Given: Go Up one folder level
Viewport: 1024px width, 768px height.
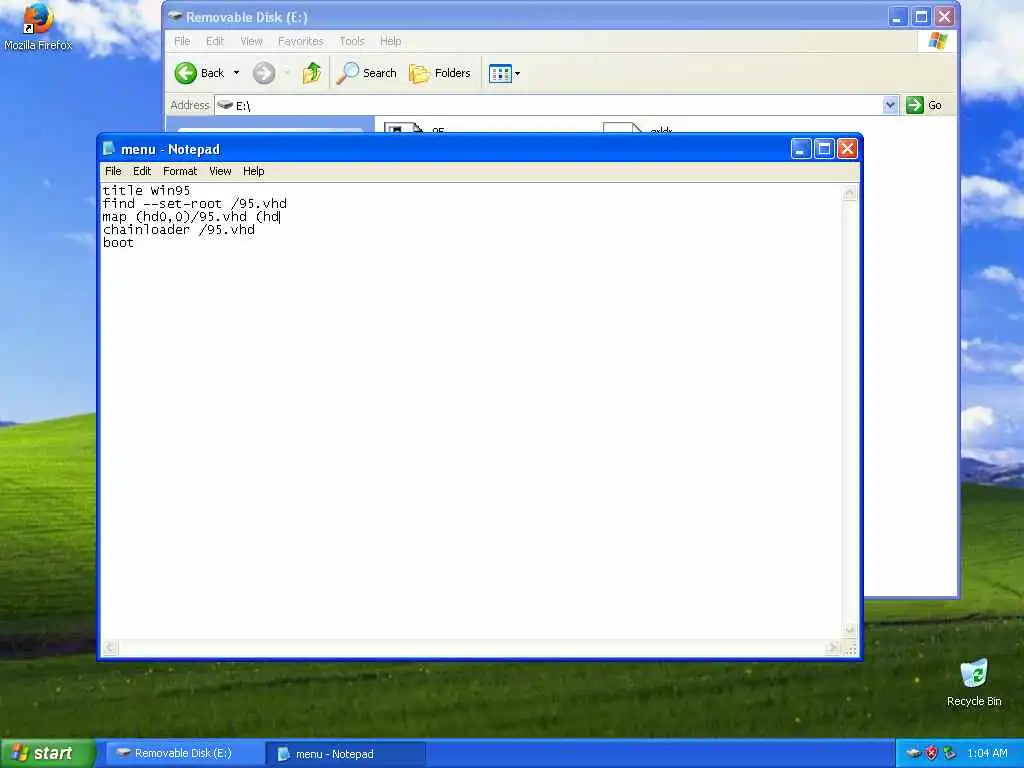Looking at the screenshot, I should (x=312, y=73).
